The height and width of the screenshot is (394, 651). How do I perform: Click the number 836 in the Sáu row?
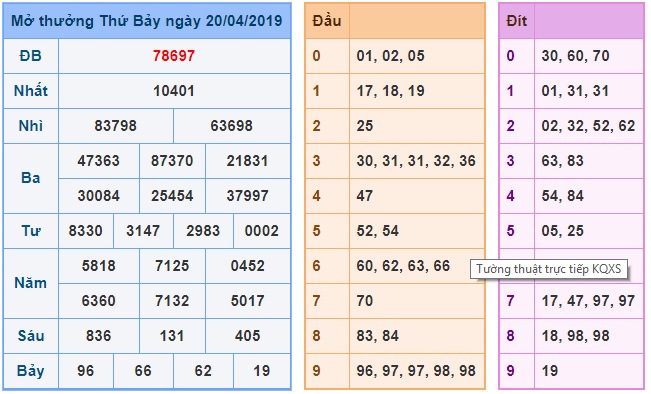(99, 335)
